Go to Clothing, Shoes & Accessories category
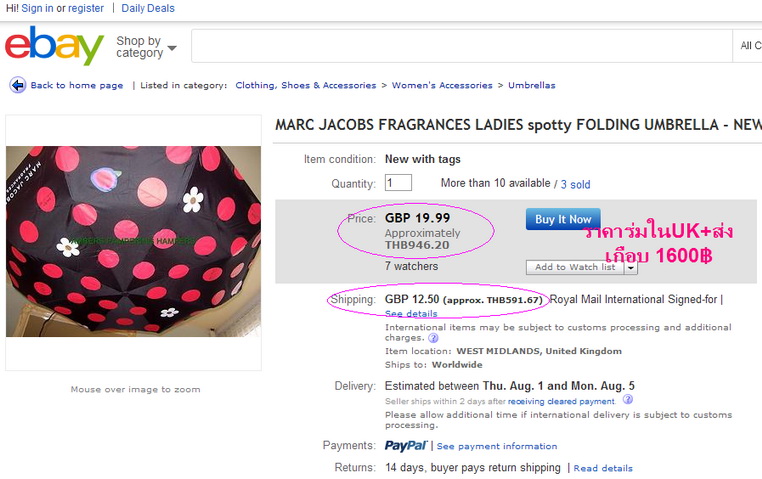Screen dimensions: 762x479 [x=305, y=85]
